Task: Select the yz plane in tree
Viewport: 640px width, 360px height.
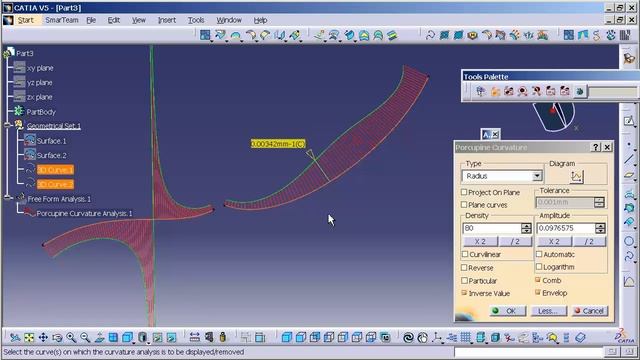Action: (x=39, y=82)
